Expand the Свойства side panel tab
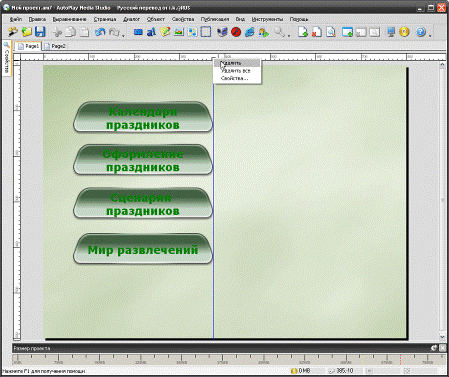Screen dimensions: 449x377 [6, 58]
